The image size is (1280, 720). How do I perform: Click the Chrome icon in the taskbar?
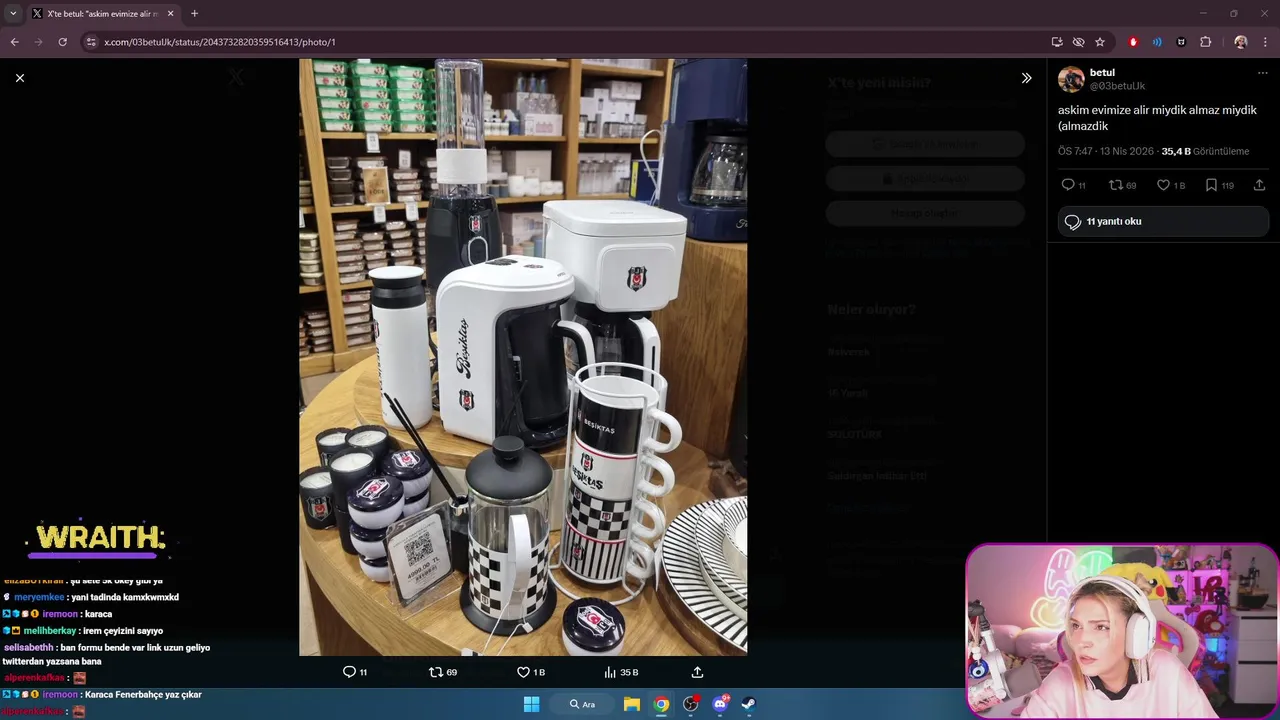[661, 704]
